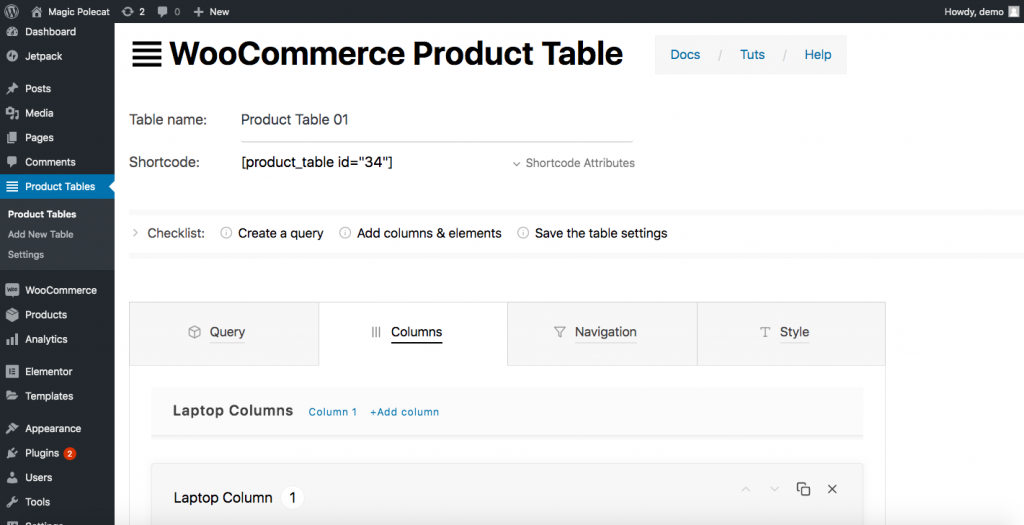Click the WordPress logo in admin bar
1024x525 pixels.
tap(11, 11)
